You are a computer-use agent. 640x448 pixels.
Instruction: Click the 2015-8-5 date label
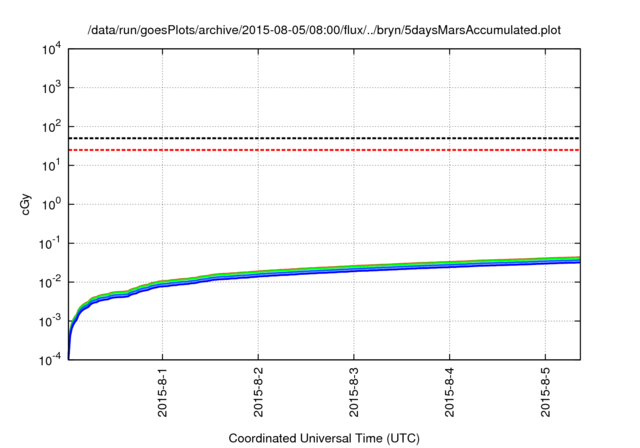tap(545, 392)
